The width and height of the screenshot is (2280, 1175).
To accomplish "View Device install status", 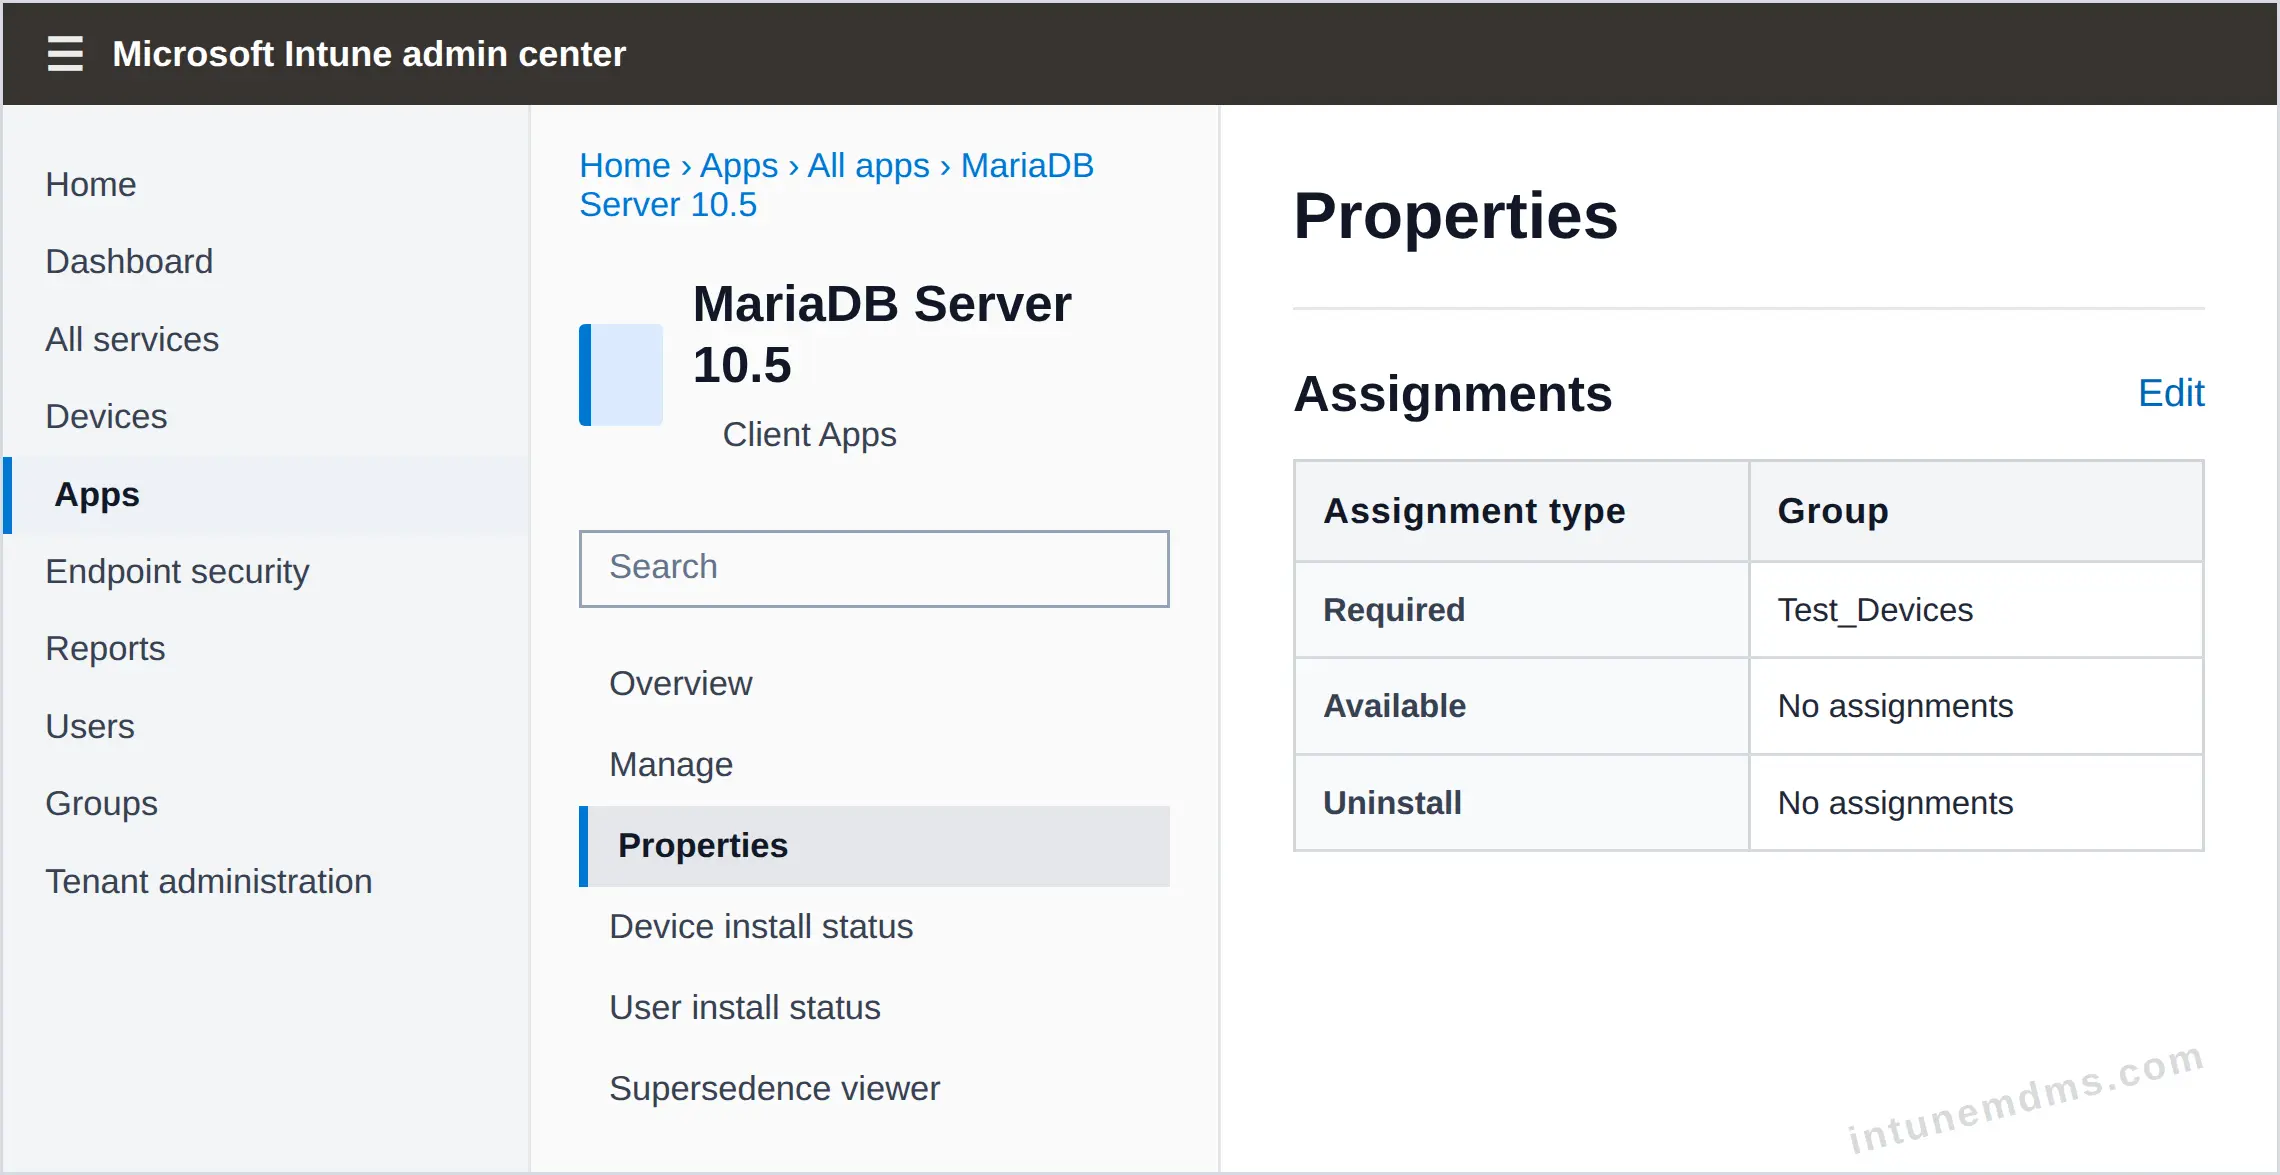I will pos(761,927).
